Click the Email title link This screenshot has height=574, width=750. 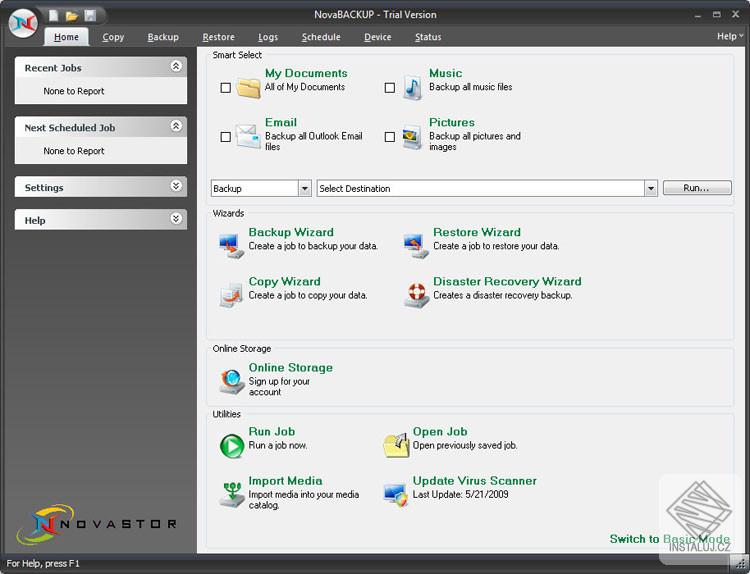click(x=281, y=122)
